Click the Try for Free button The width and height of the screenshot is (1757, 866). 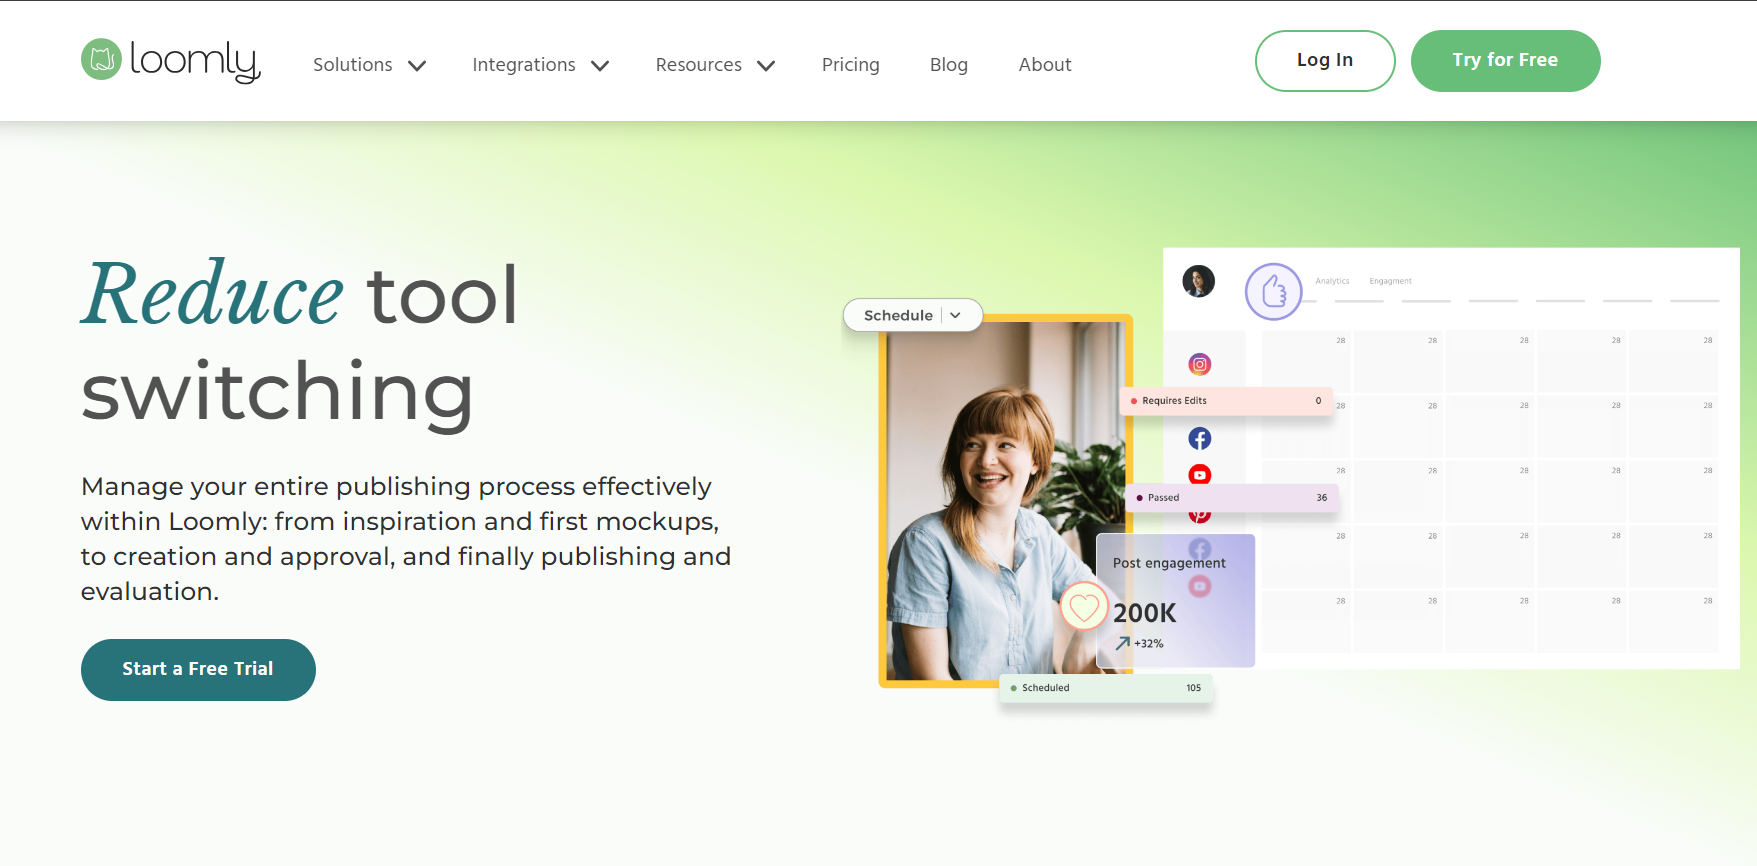point(1504,61)
